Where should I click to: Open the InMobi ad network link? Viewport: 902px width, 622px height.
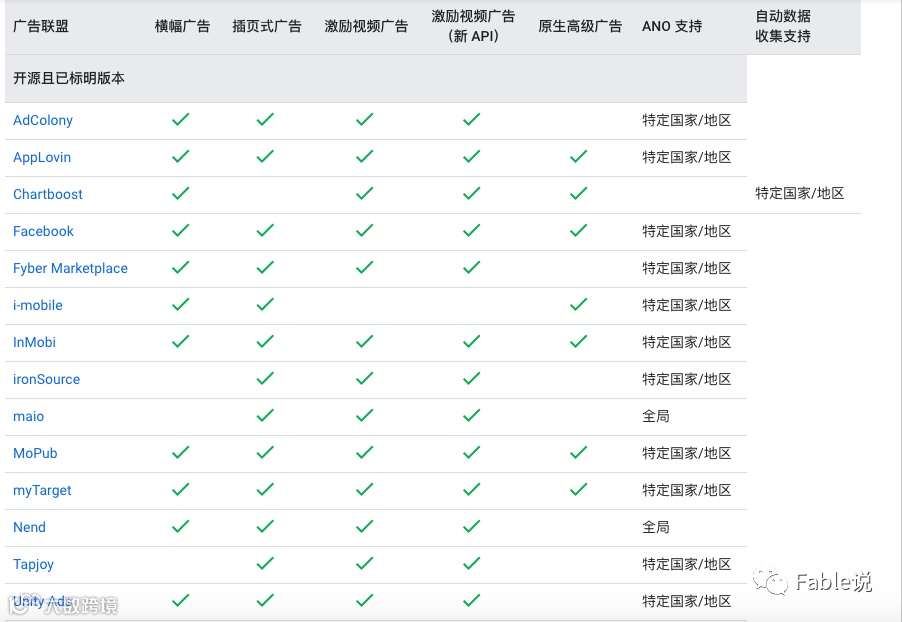pos(34,342)
